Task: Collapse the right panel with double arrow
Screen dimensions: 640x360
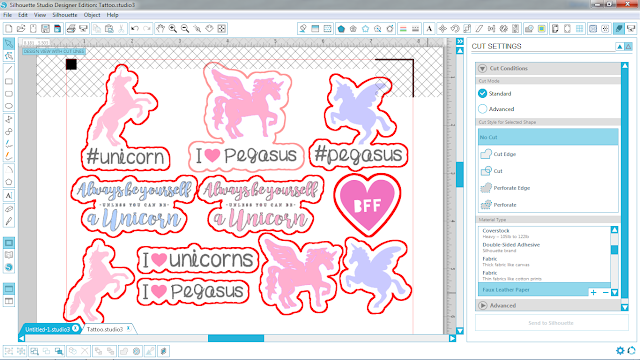Action: tap(460, 41)
